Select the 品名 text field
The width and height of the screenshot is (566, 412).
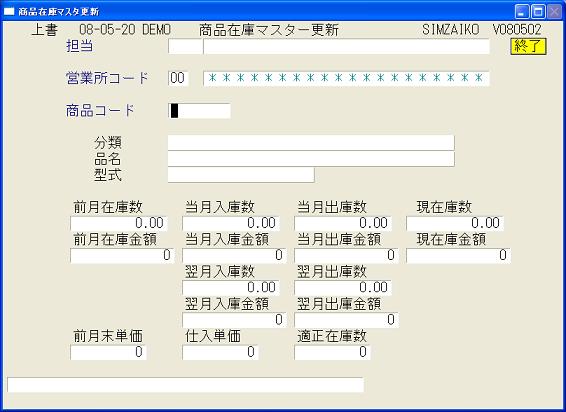click(311, 159)
